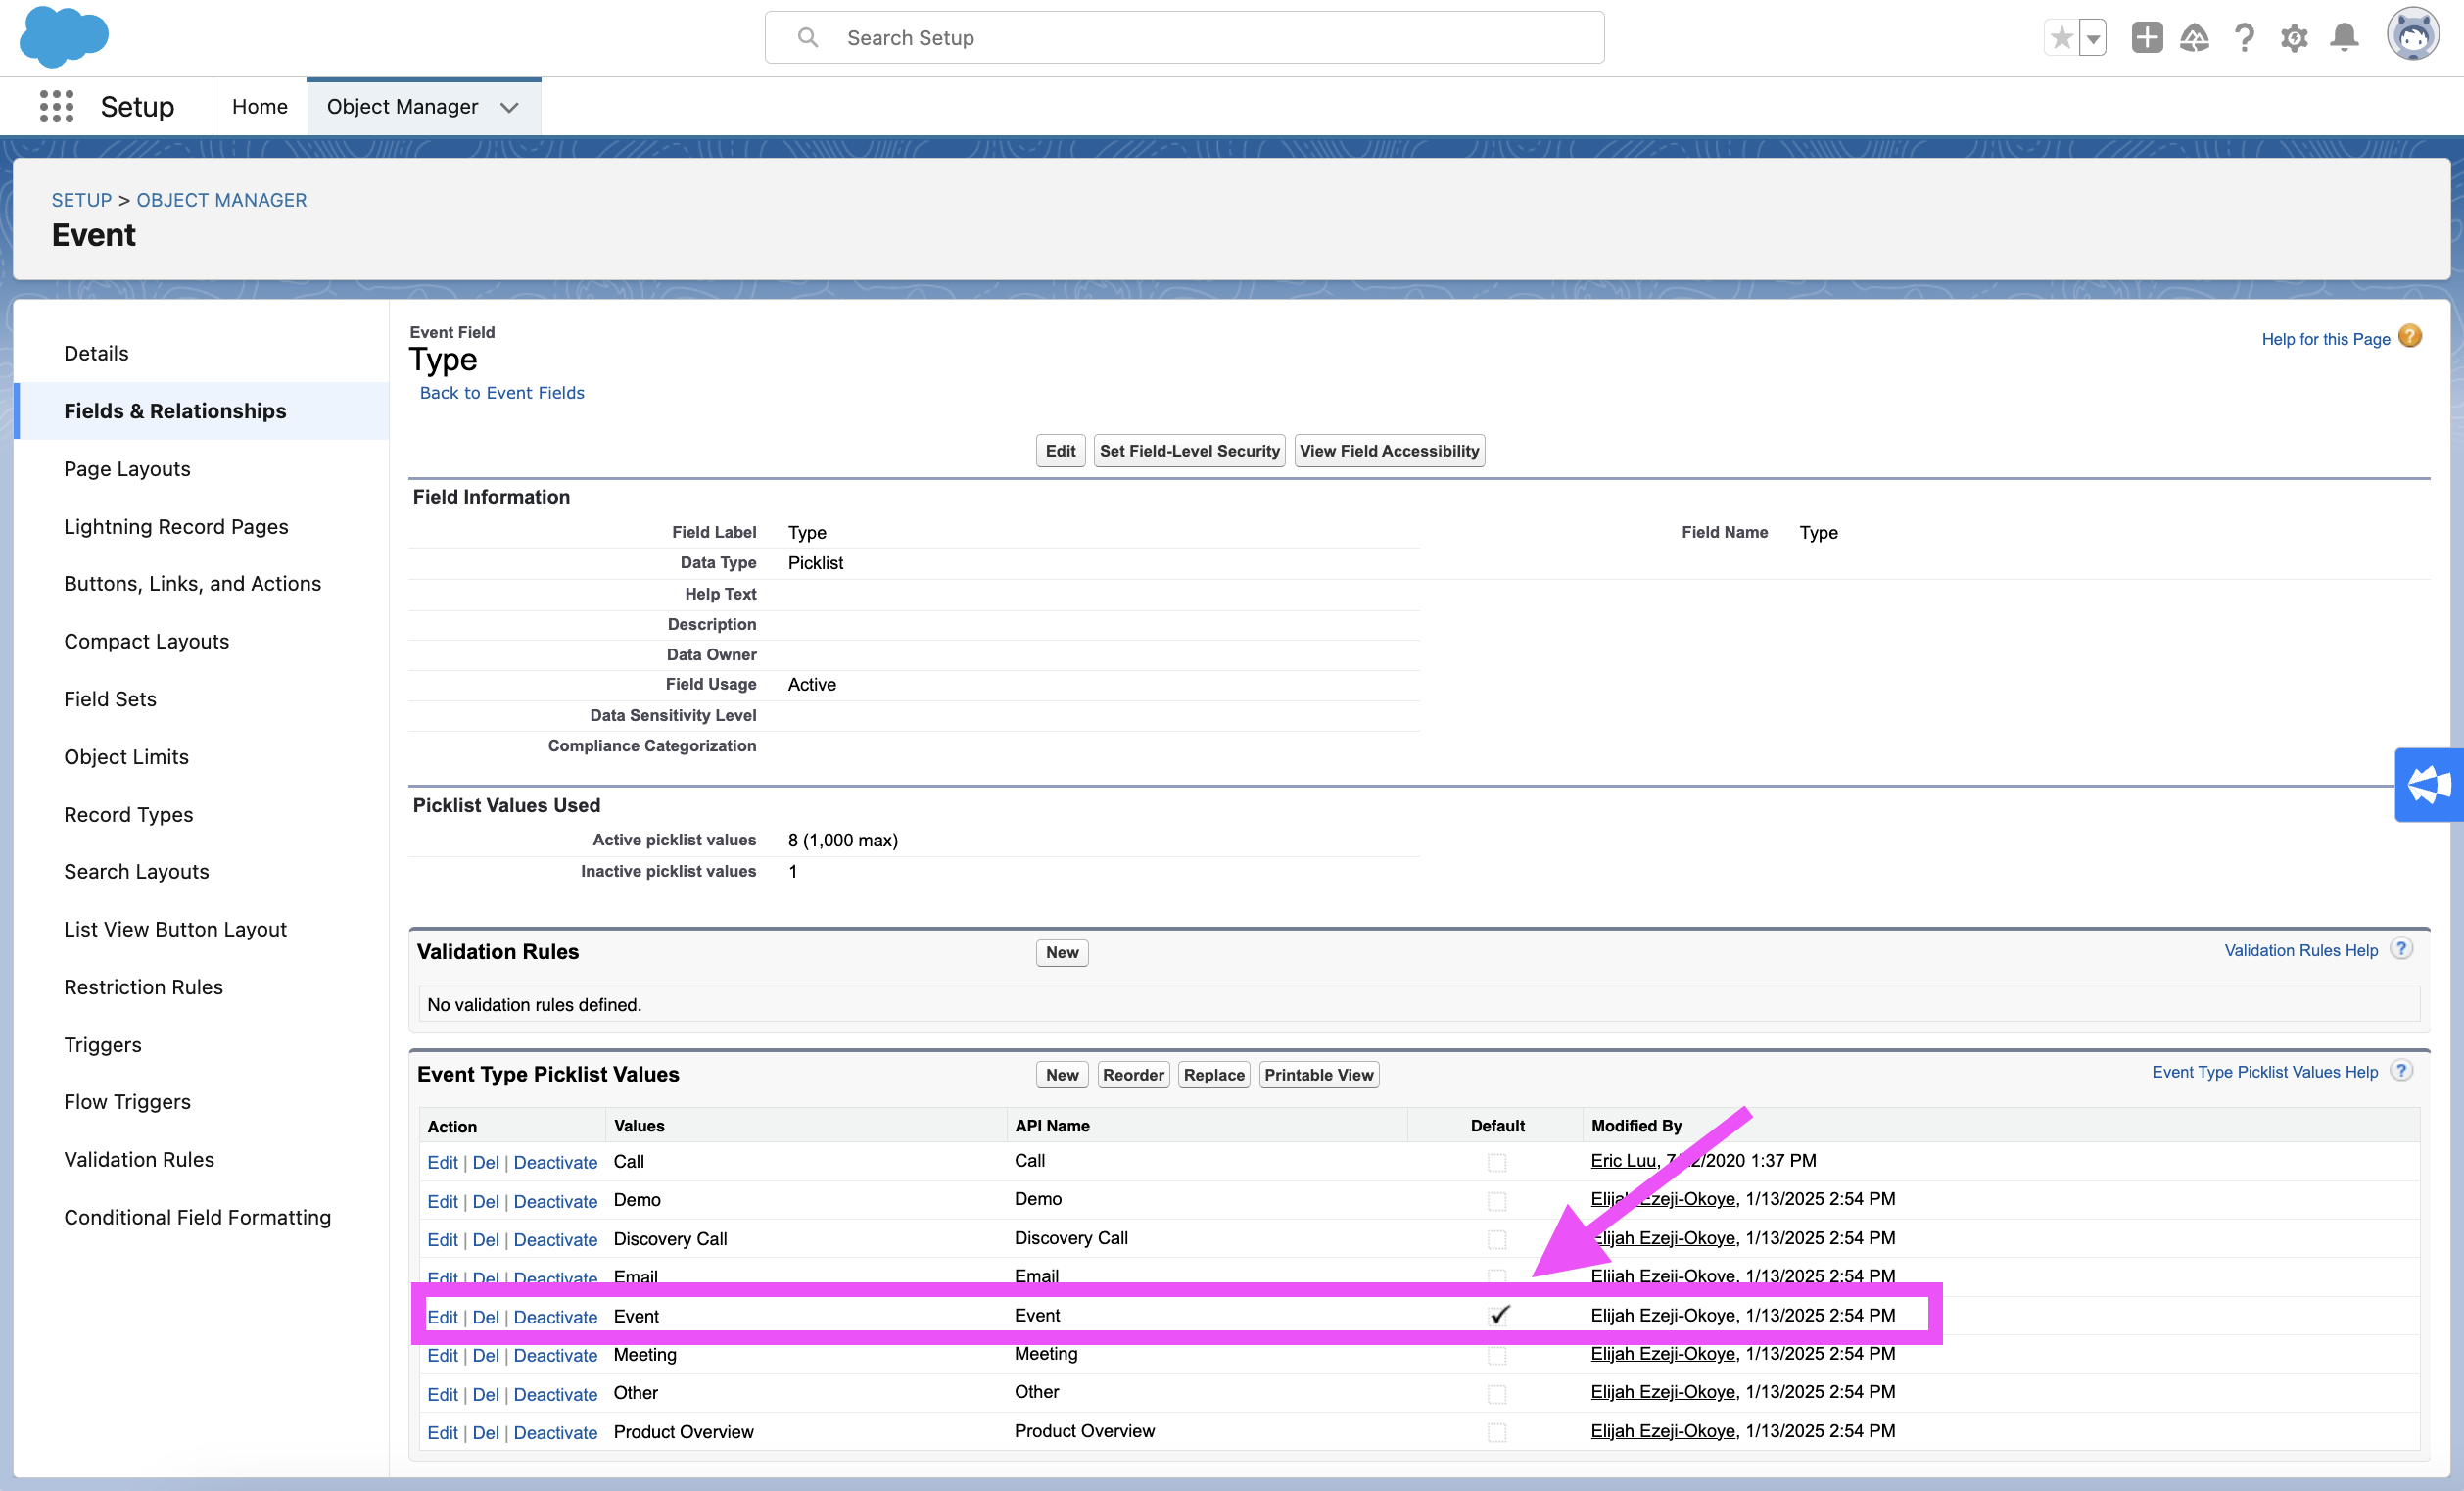Image resolution: width=2464 pixels, height=1491 pixels.
Task: Open the blue side panel arrow widget
Action: pyautogui.click(x=2429, y=785)
